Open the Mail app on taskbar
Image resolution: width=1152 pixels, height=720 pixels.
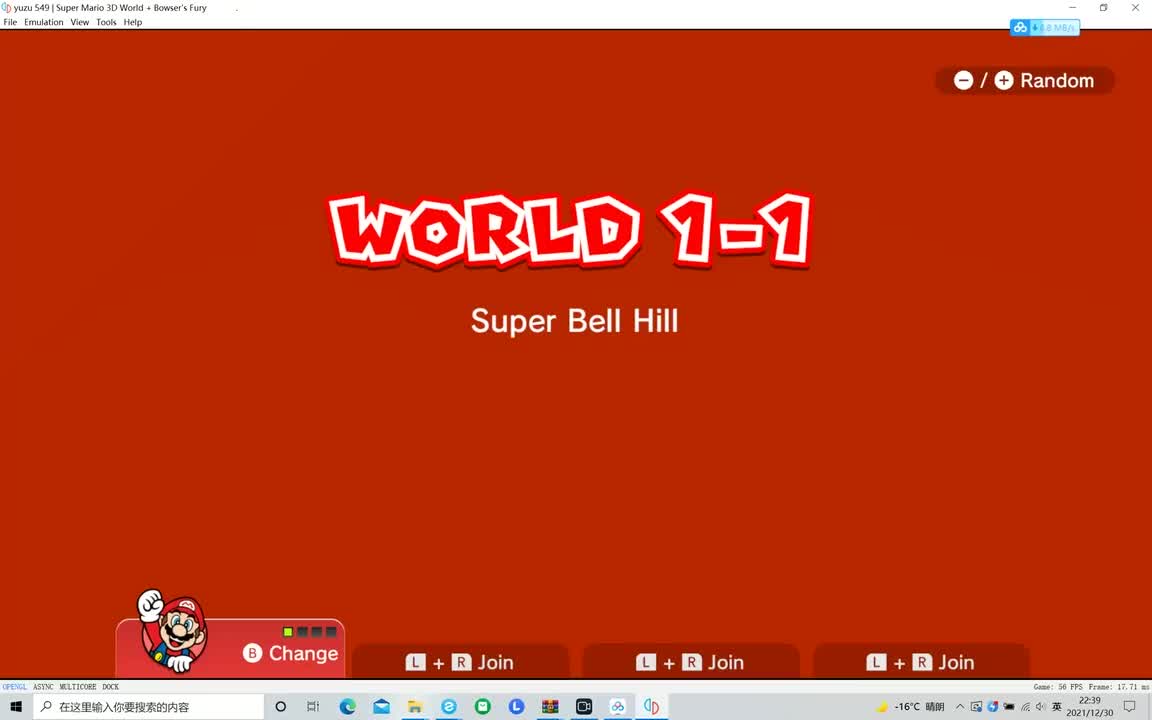pyautogui.click(x=381, y=706)
